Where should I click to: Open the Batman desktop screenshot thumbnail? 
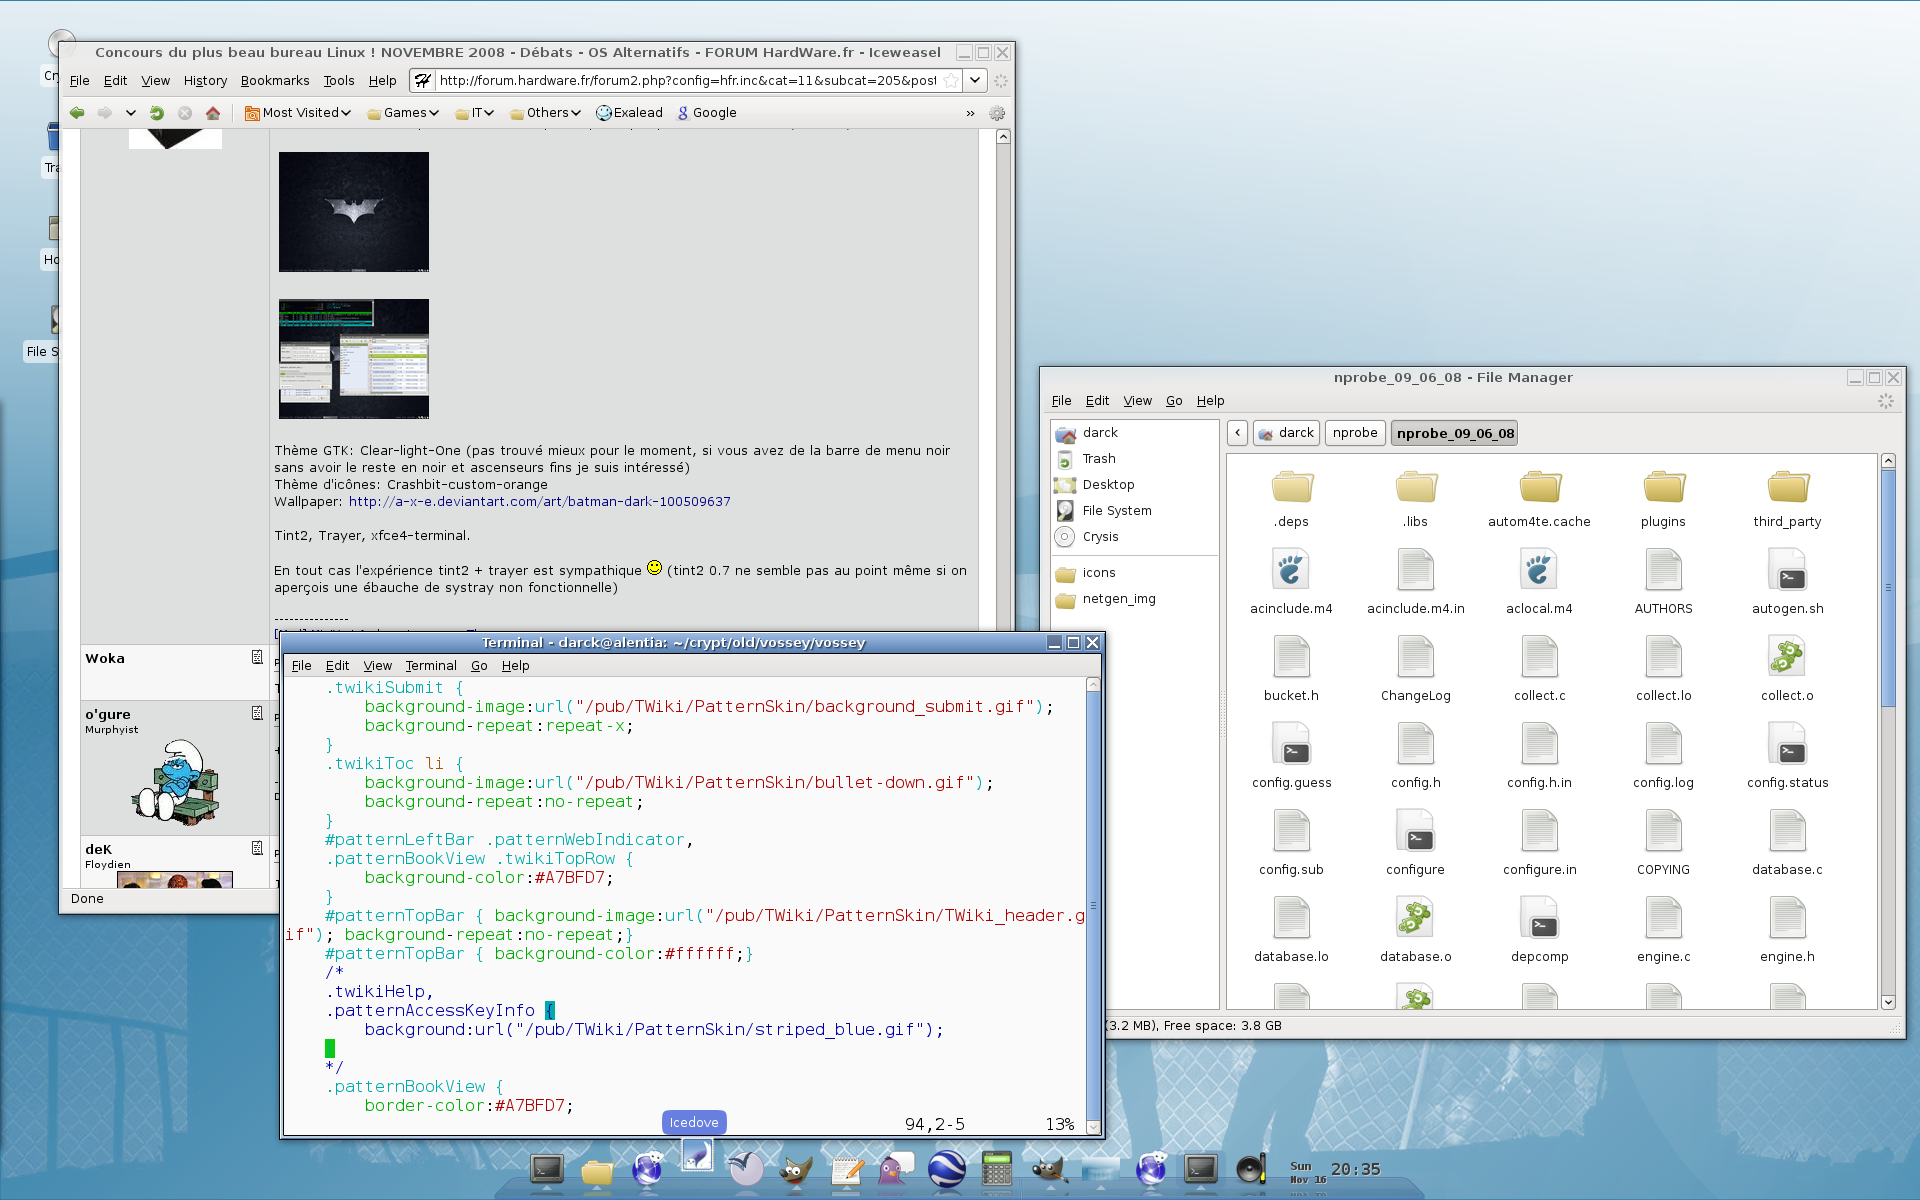[x=354, y=212]
